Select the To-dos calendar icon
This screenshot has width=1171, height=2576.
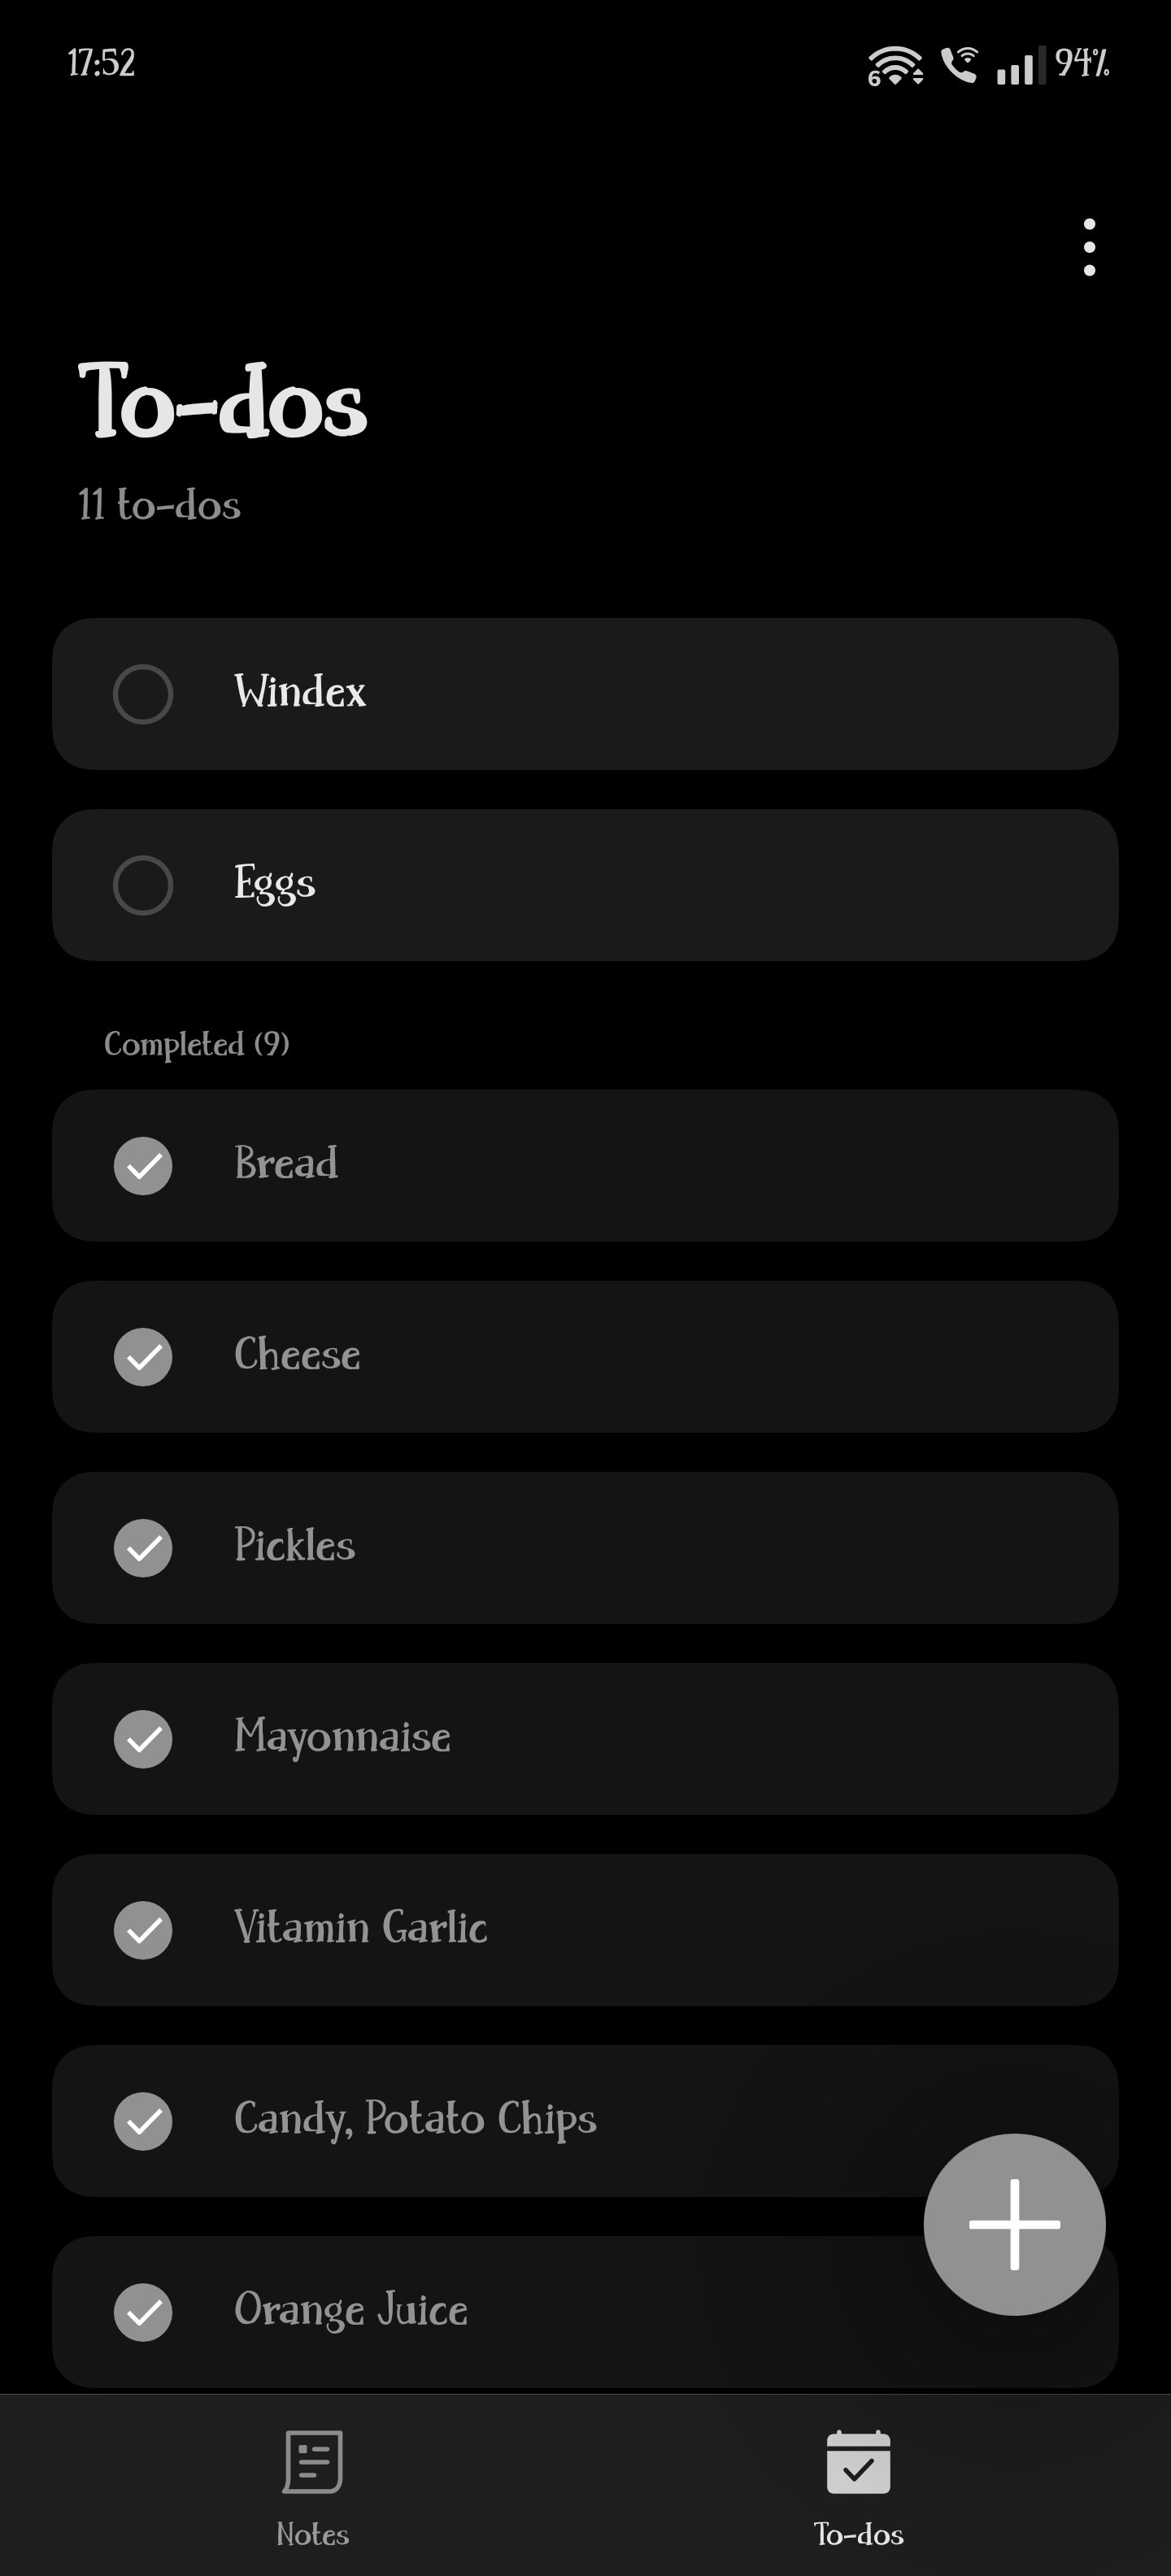tap(858, 2461)
